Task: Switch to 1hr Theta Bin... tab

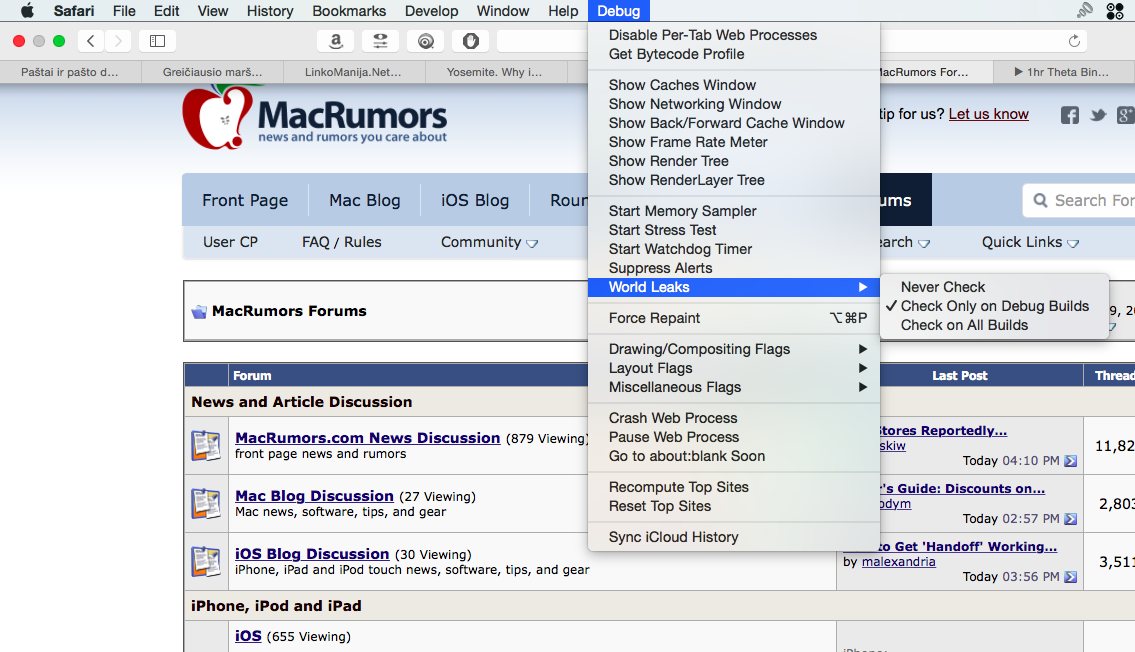Action: [x=1063, y=72]
